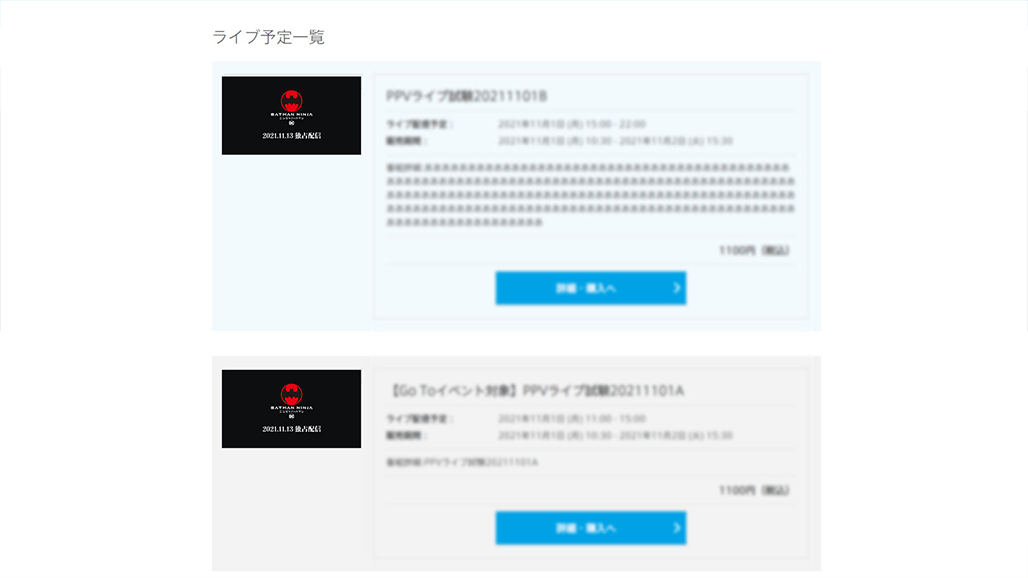This screenshot has height=578, width=1028.
Task: Click the chevron arrow in 20211101A's purchase button
Action: pos(676,528)
